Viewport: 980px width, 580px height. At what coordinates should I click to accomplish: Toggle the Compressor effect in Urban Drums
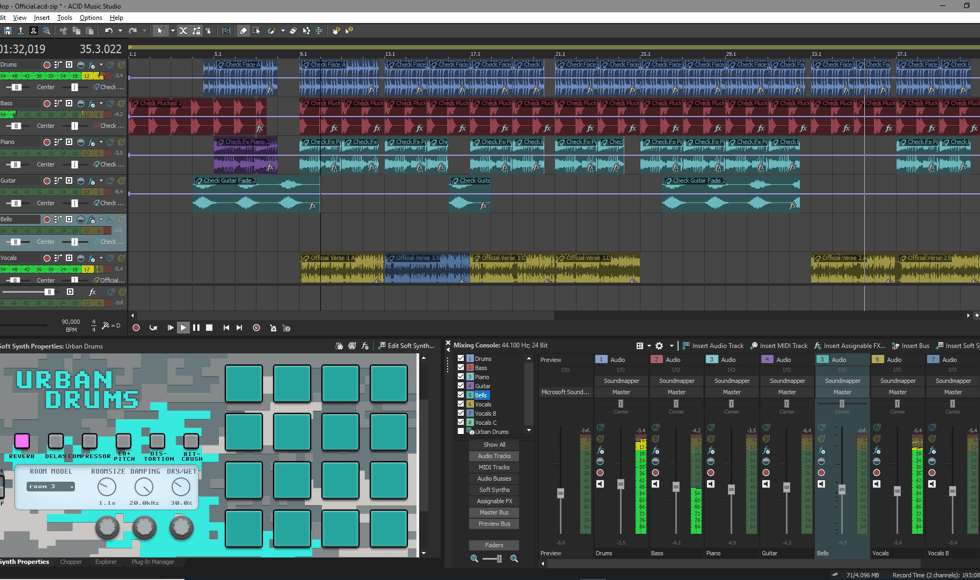(x=89, y=441)
